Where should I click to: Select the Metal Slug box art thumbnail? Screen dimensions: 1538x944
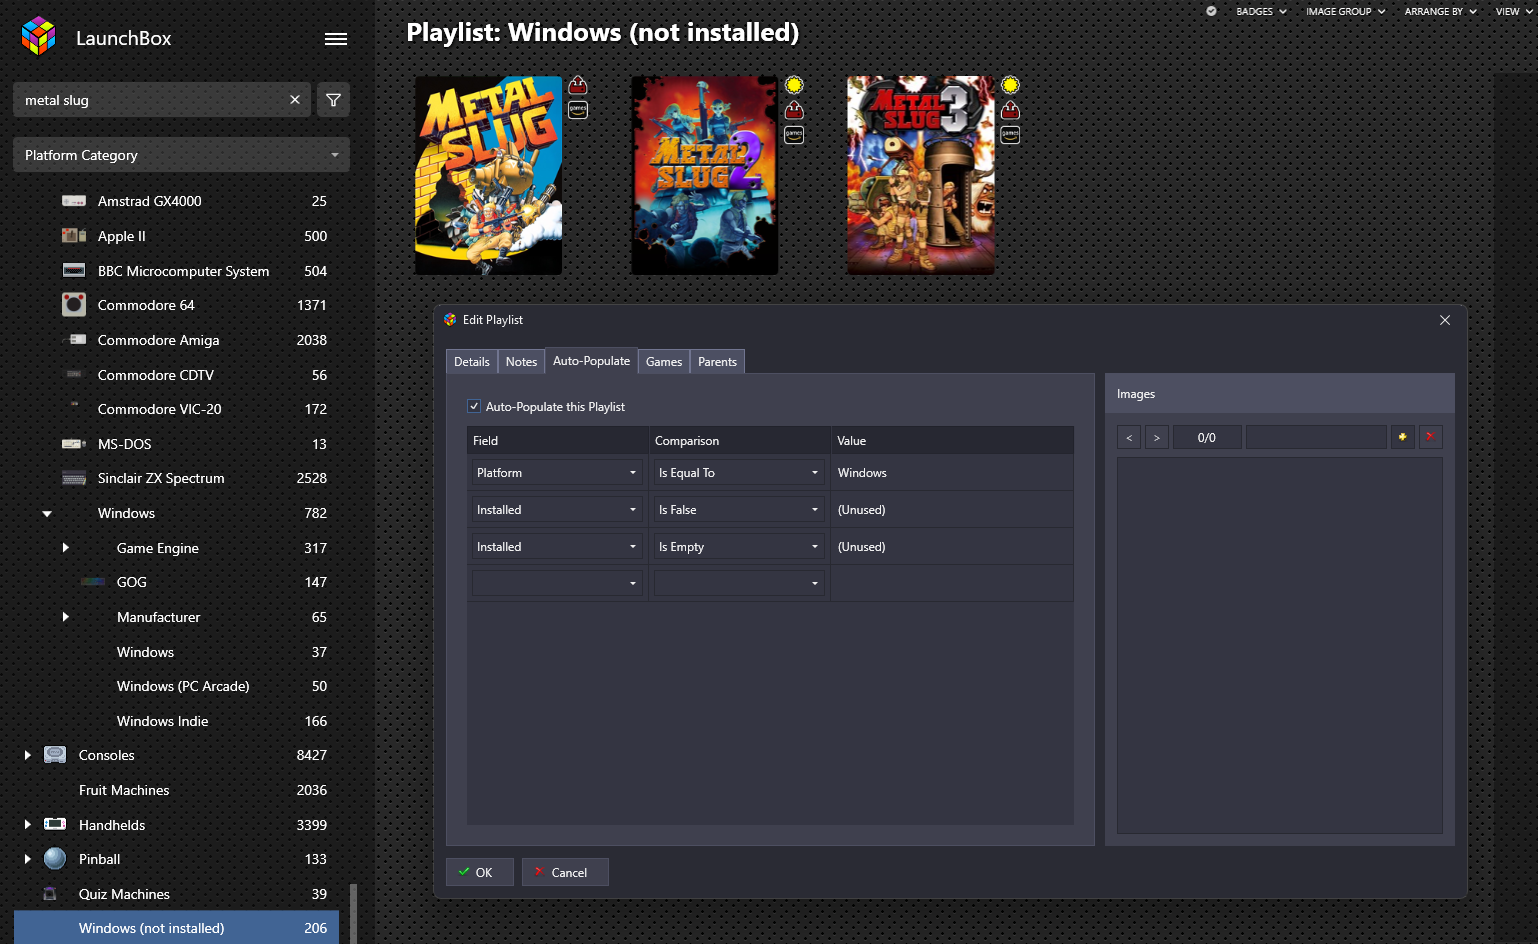[x=488, y=175]
